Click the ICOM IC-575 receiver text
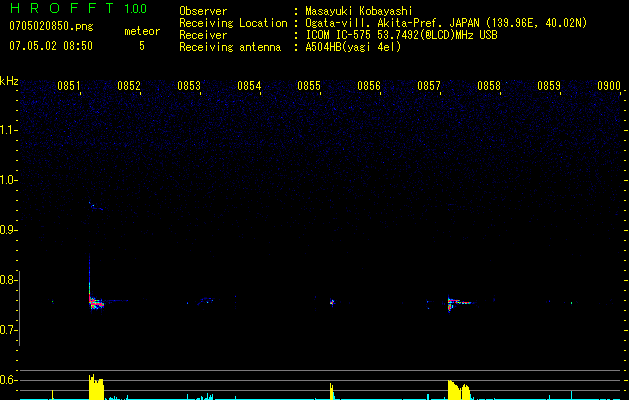Image resolution: width=629 pixels, height=400 pixels. 401,35
